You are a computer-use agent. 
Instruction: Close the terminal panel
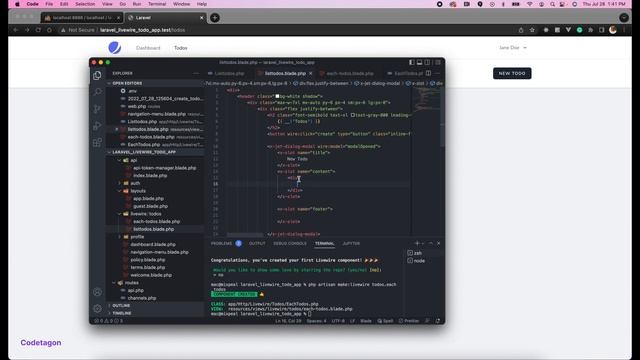(439, 243)
